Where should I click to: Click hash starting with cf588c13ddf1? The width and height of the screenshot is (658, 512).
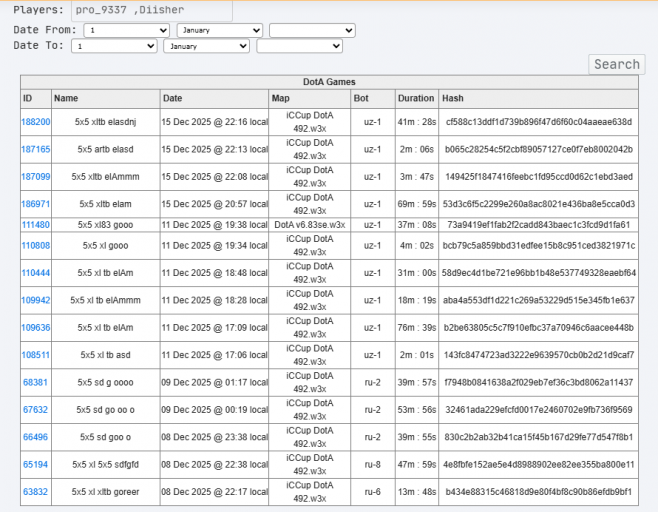(539, 122)
